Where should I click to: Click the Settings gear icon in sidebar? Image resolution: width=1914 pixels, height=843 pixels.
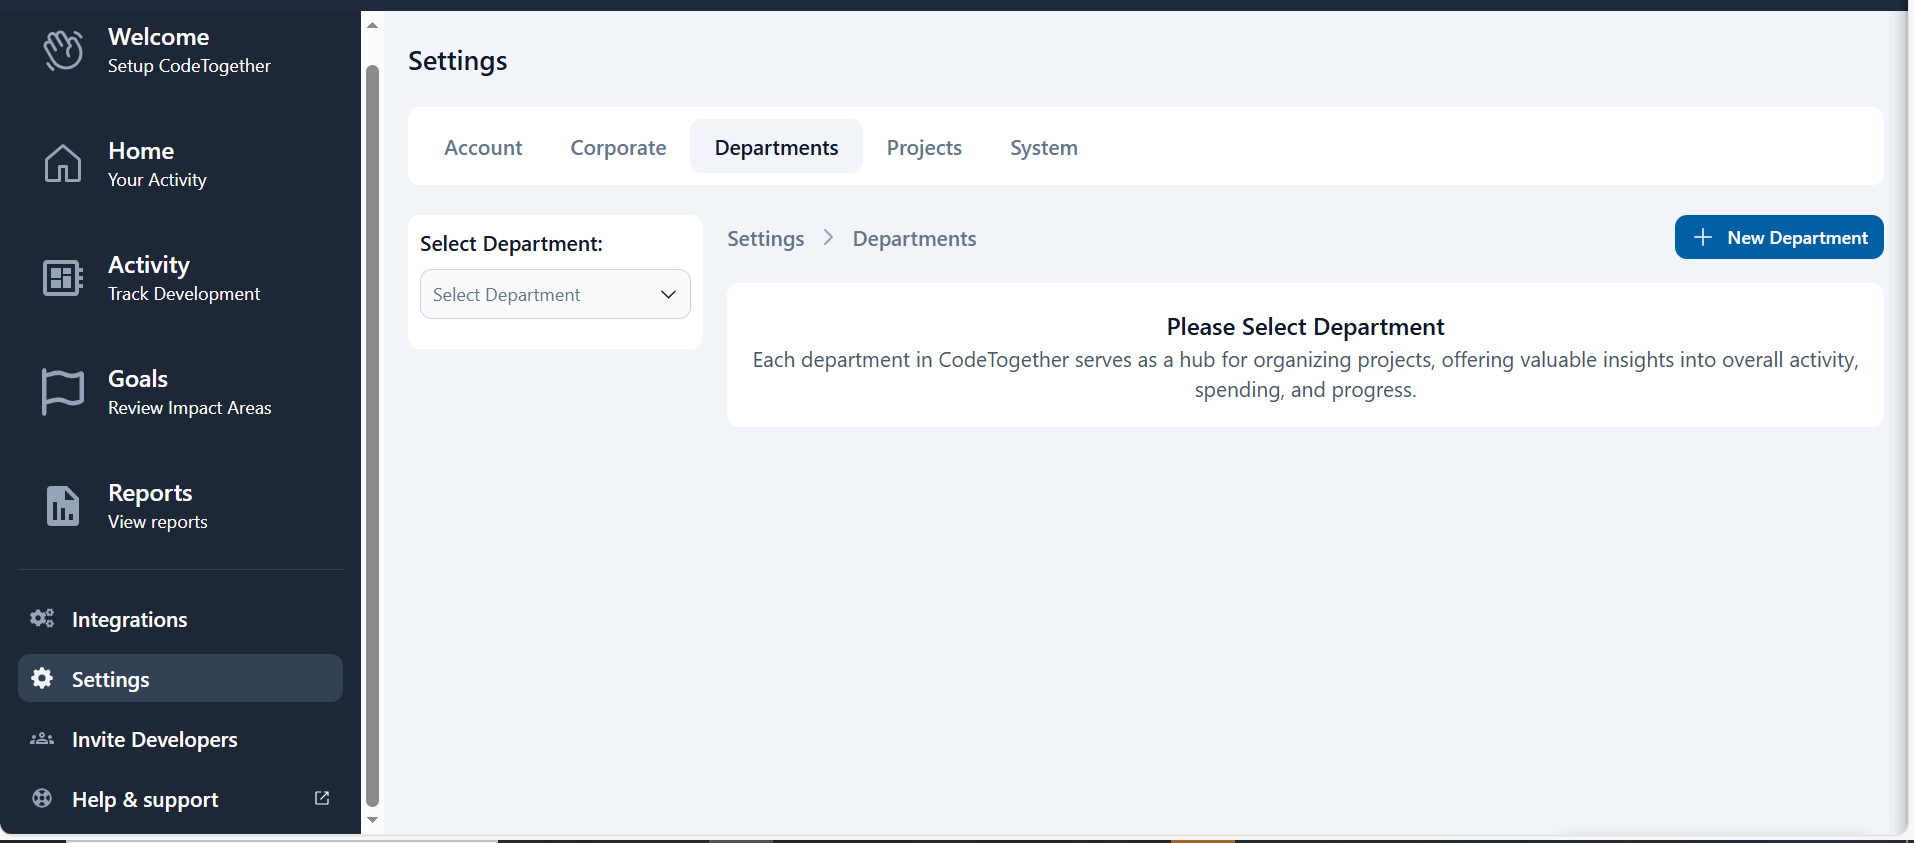tap(42, 679)
